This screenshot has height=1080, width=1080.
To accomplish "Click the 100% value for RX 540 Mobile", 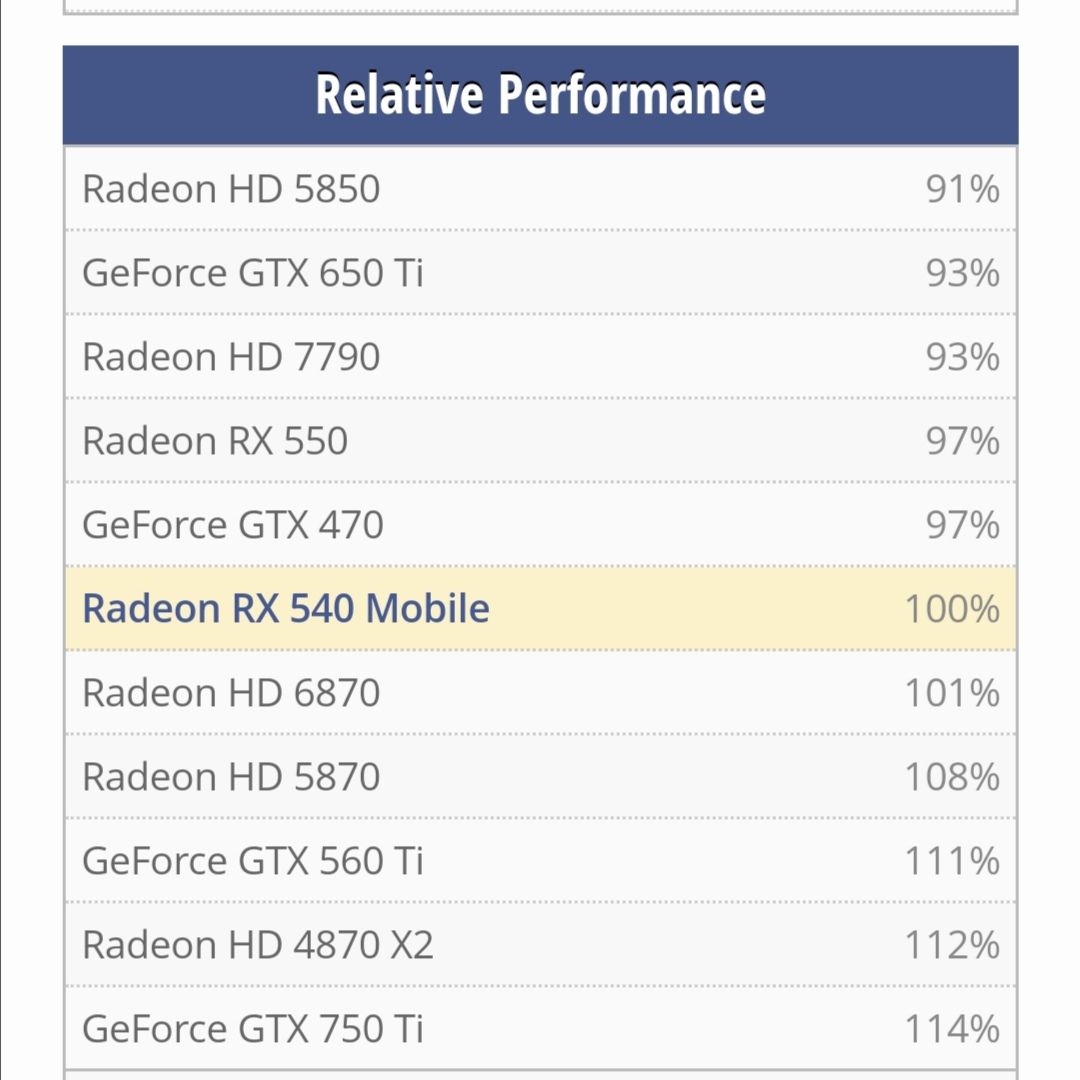I will pyautogui.click(x=951, y=609).
